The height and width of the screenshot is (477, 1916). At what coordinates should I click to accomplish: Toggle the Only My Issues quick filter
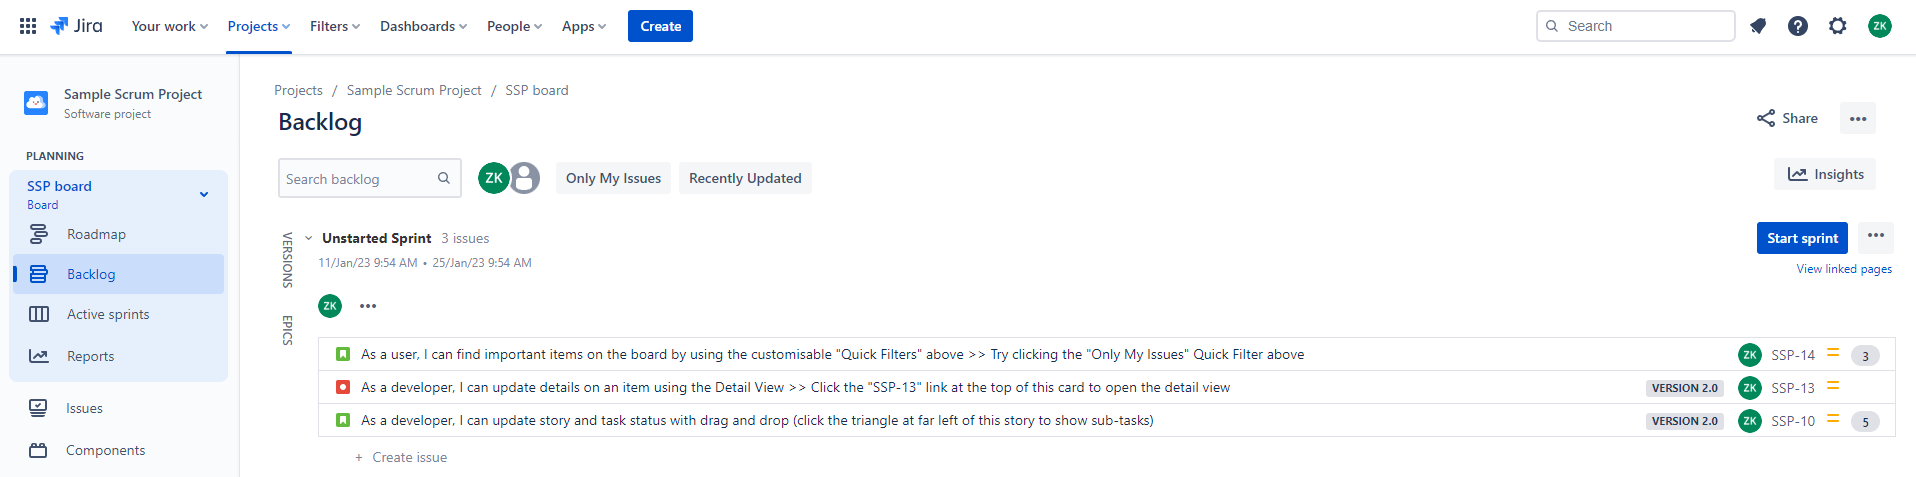tap(613, 178)
